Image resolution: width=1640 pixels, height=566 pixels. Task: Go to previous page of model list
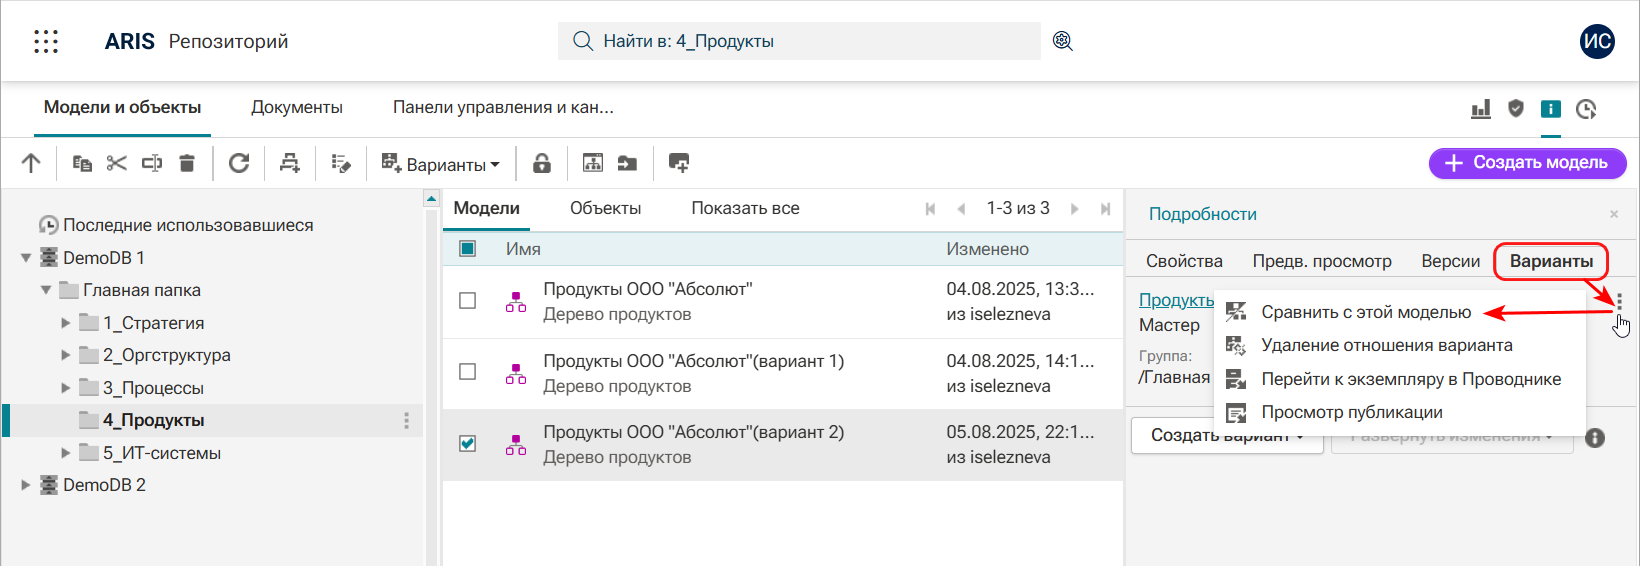point(961,209)
